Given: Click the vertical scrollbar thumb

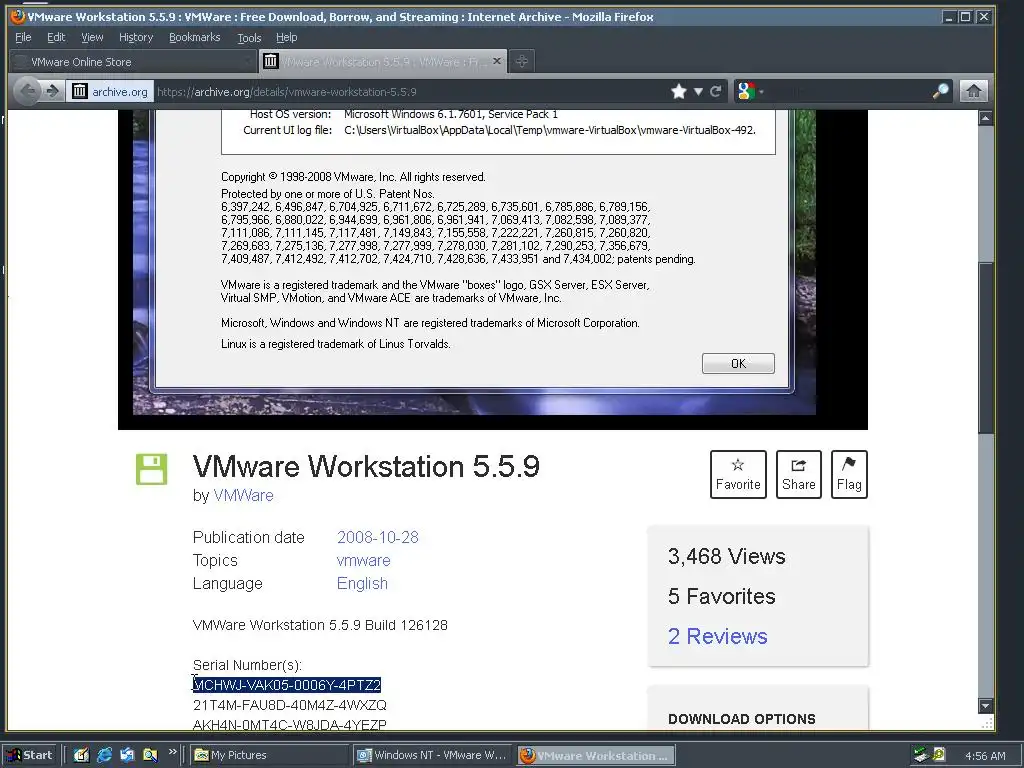Looking at the screenshot, I should point(985,346).
